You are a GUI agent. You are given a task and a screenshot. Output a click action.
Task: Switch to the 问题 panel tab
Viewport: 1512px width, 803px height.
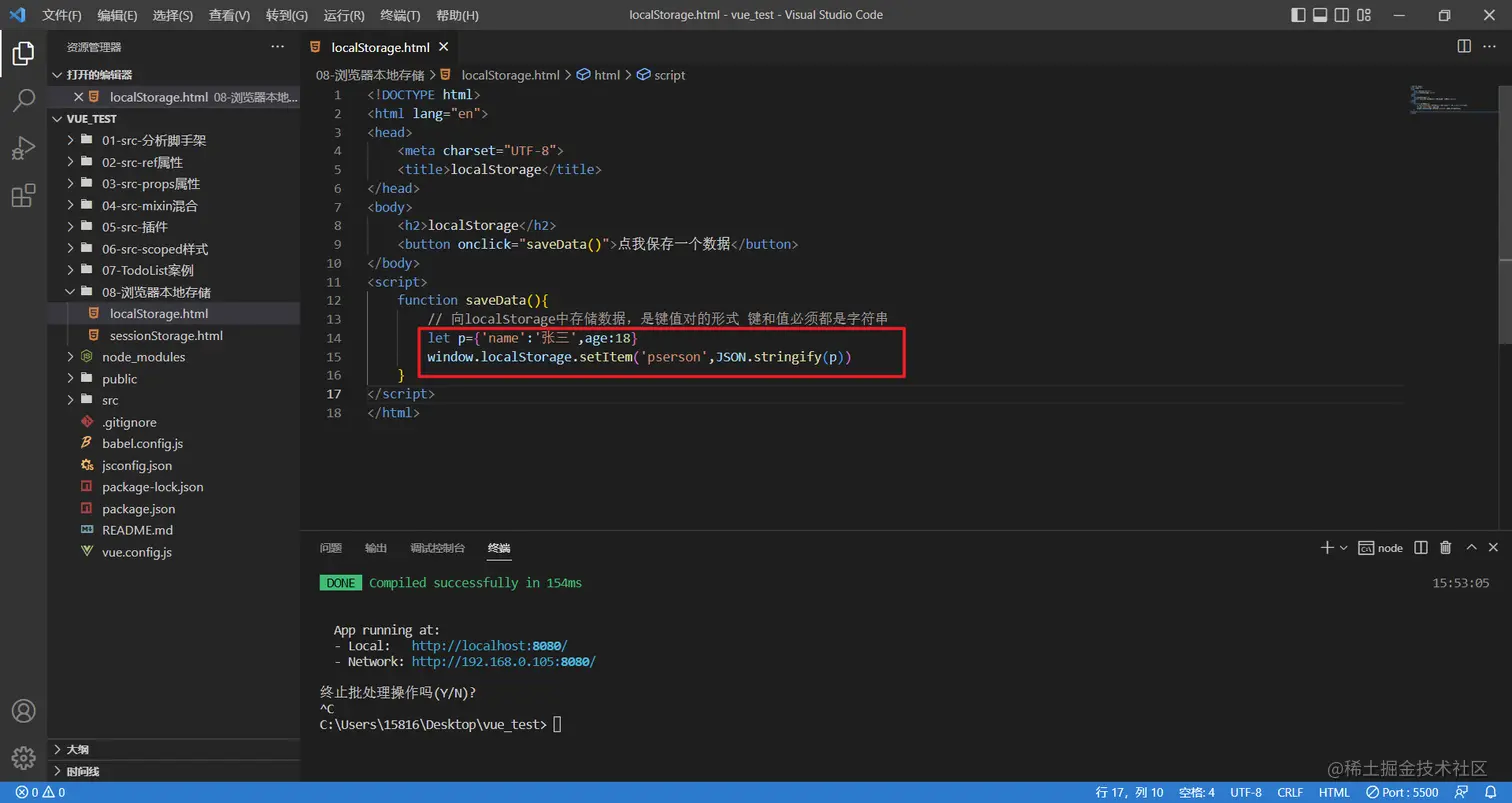click(331, 548)
